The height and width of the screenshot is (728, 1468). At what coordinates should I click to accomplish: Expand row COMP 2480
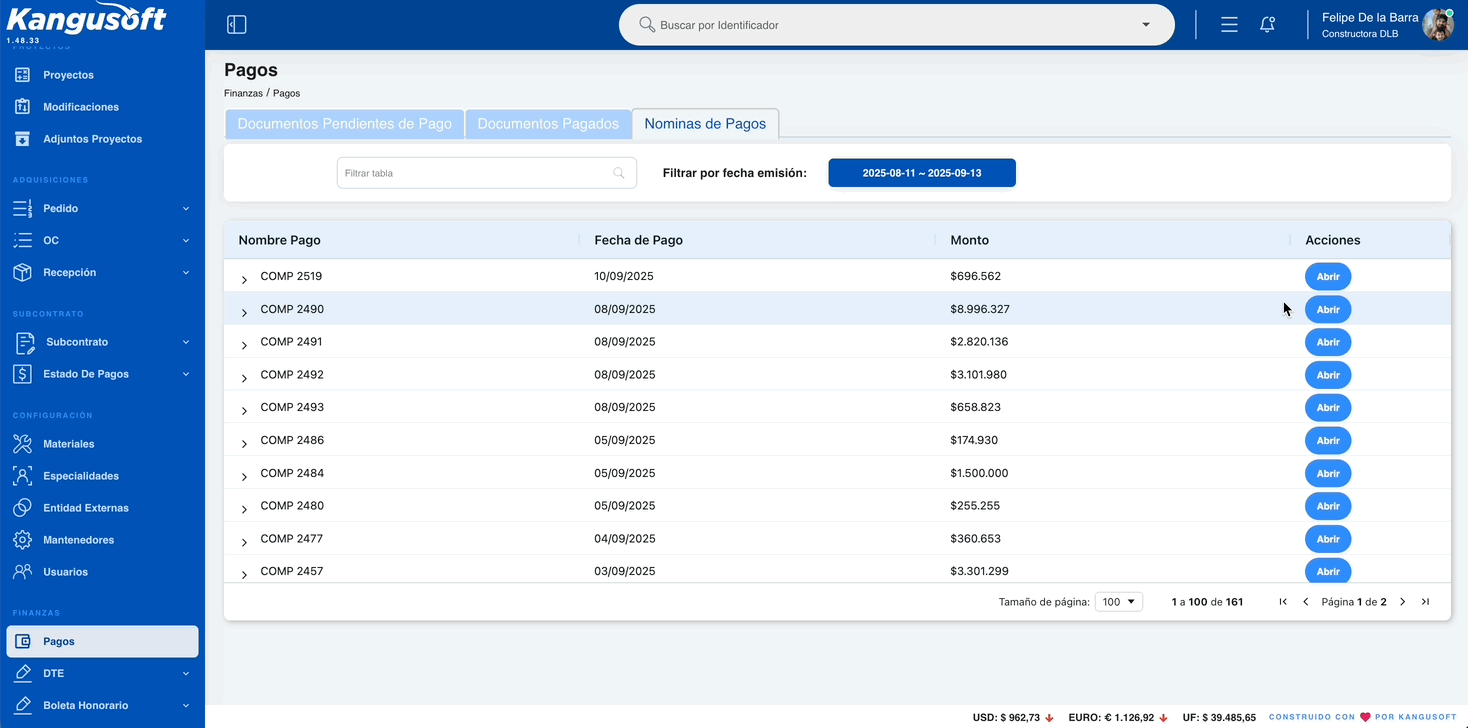(x=244, y=509)
